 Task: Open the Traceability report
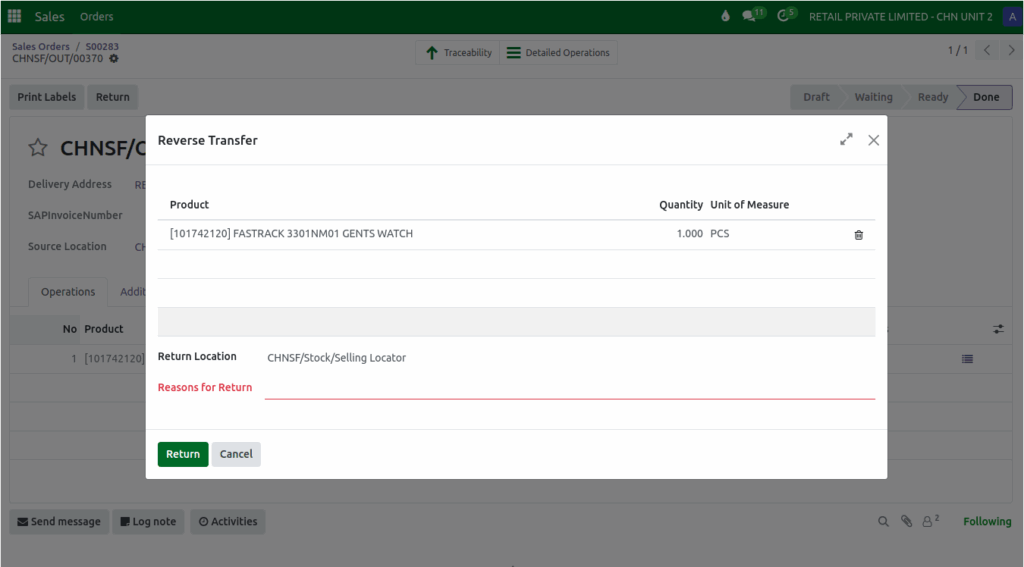coord(458,52)
